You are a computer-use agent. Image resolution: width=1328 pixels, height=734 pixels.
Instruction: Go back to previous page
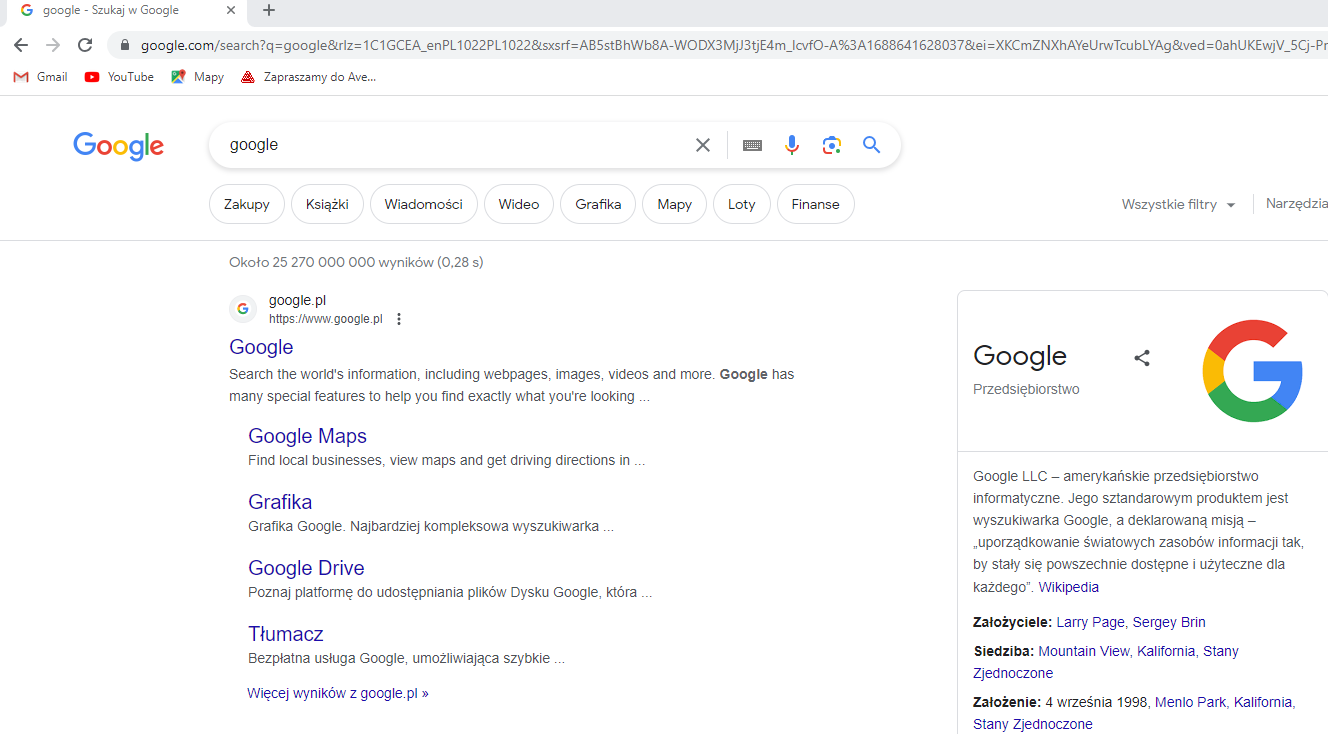point(21,45)
